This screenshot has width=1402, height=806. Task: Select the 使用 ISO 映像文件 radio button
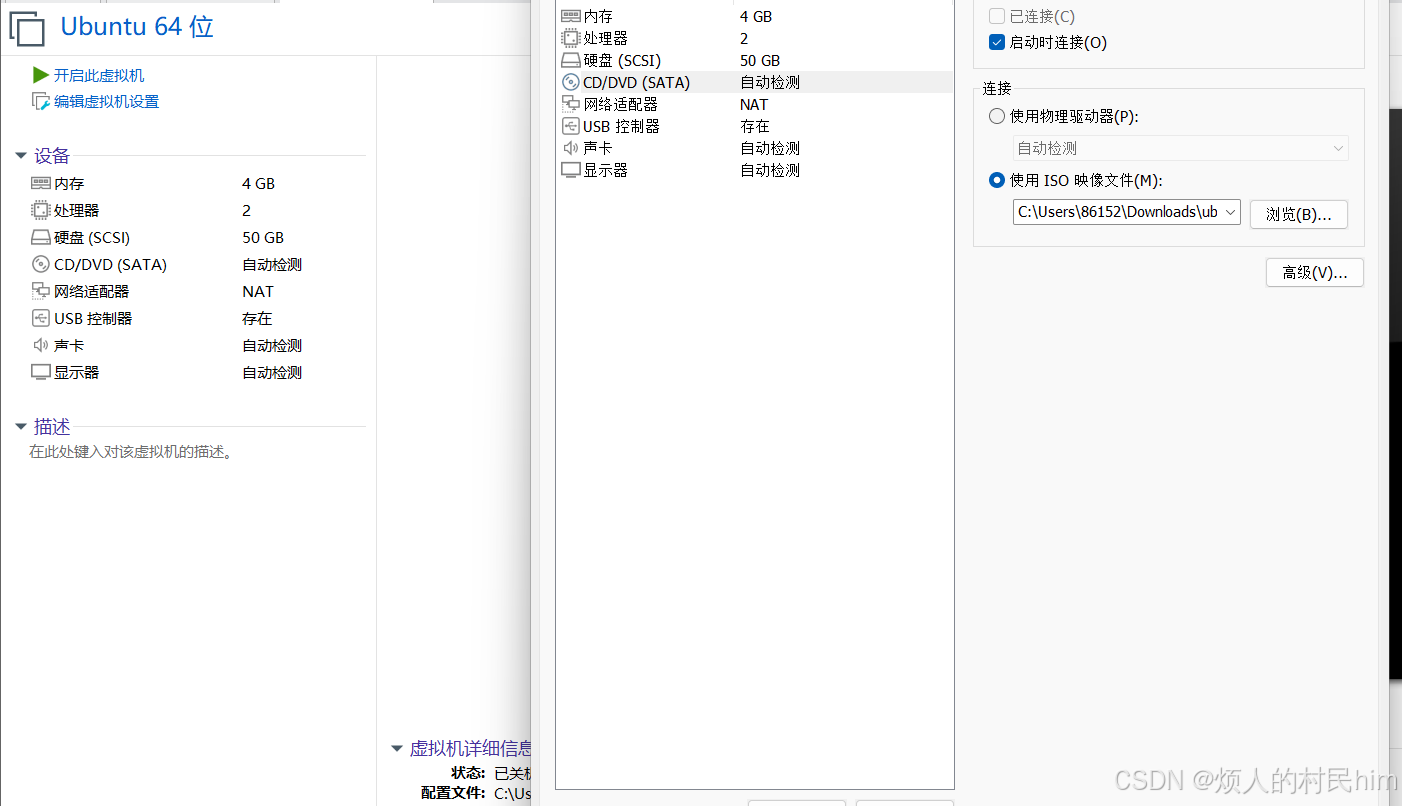996,180
